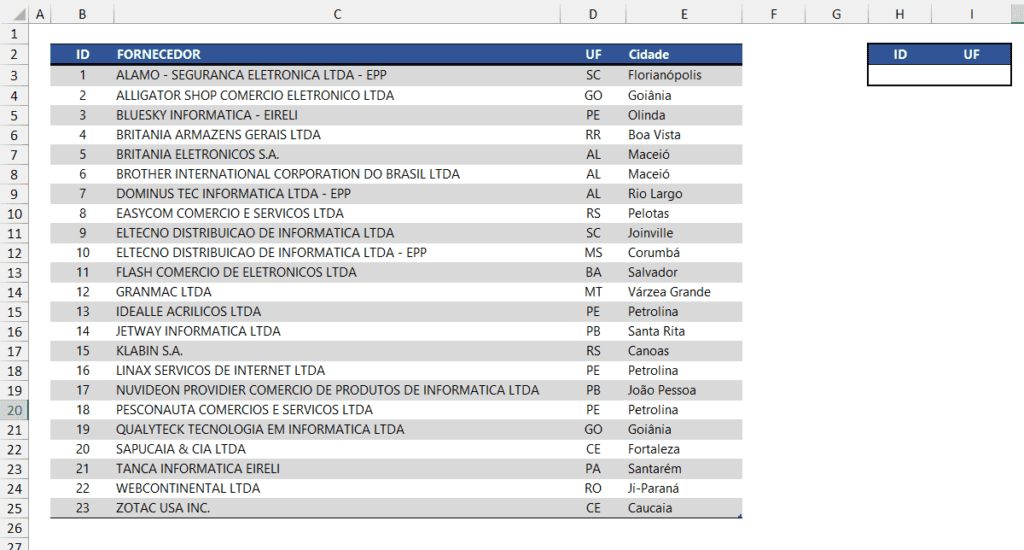The width and height of the screenshot is (1024, 550).
Task: Click the Florianópolis city cell
Action: click(684, 75)
